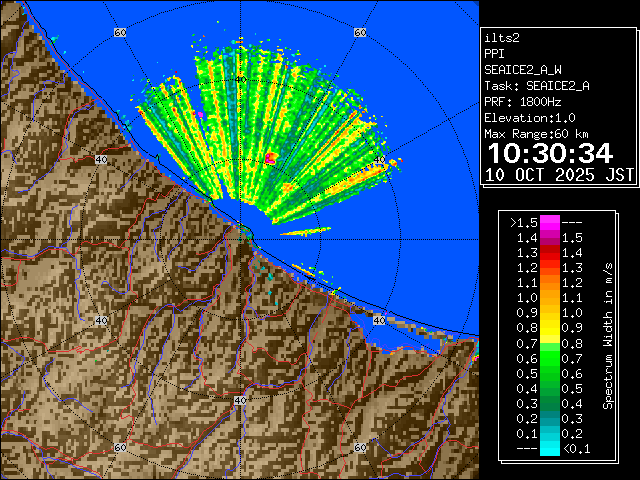640x480 pixels.
Task: Click the 'SEAICE2_A_W' product label
Action: click(523, 70)
